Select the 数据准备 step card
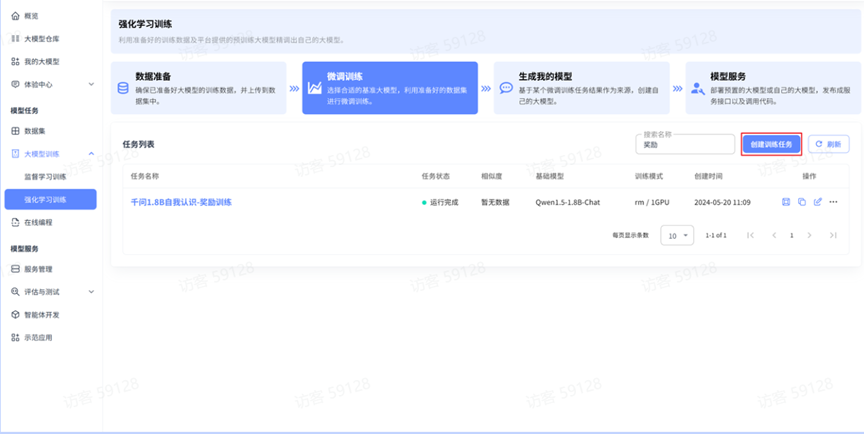864x434 pixels. click(198, 88)
